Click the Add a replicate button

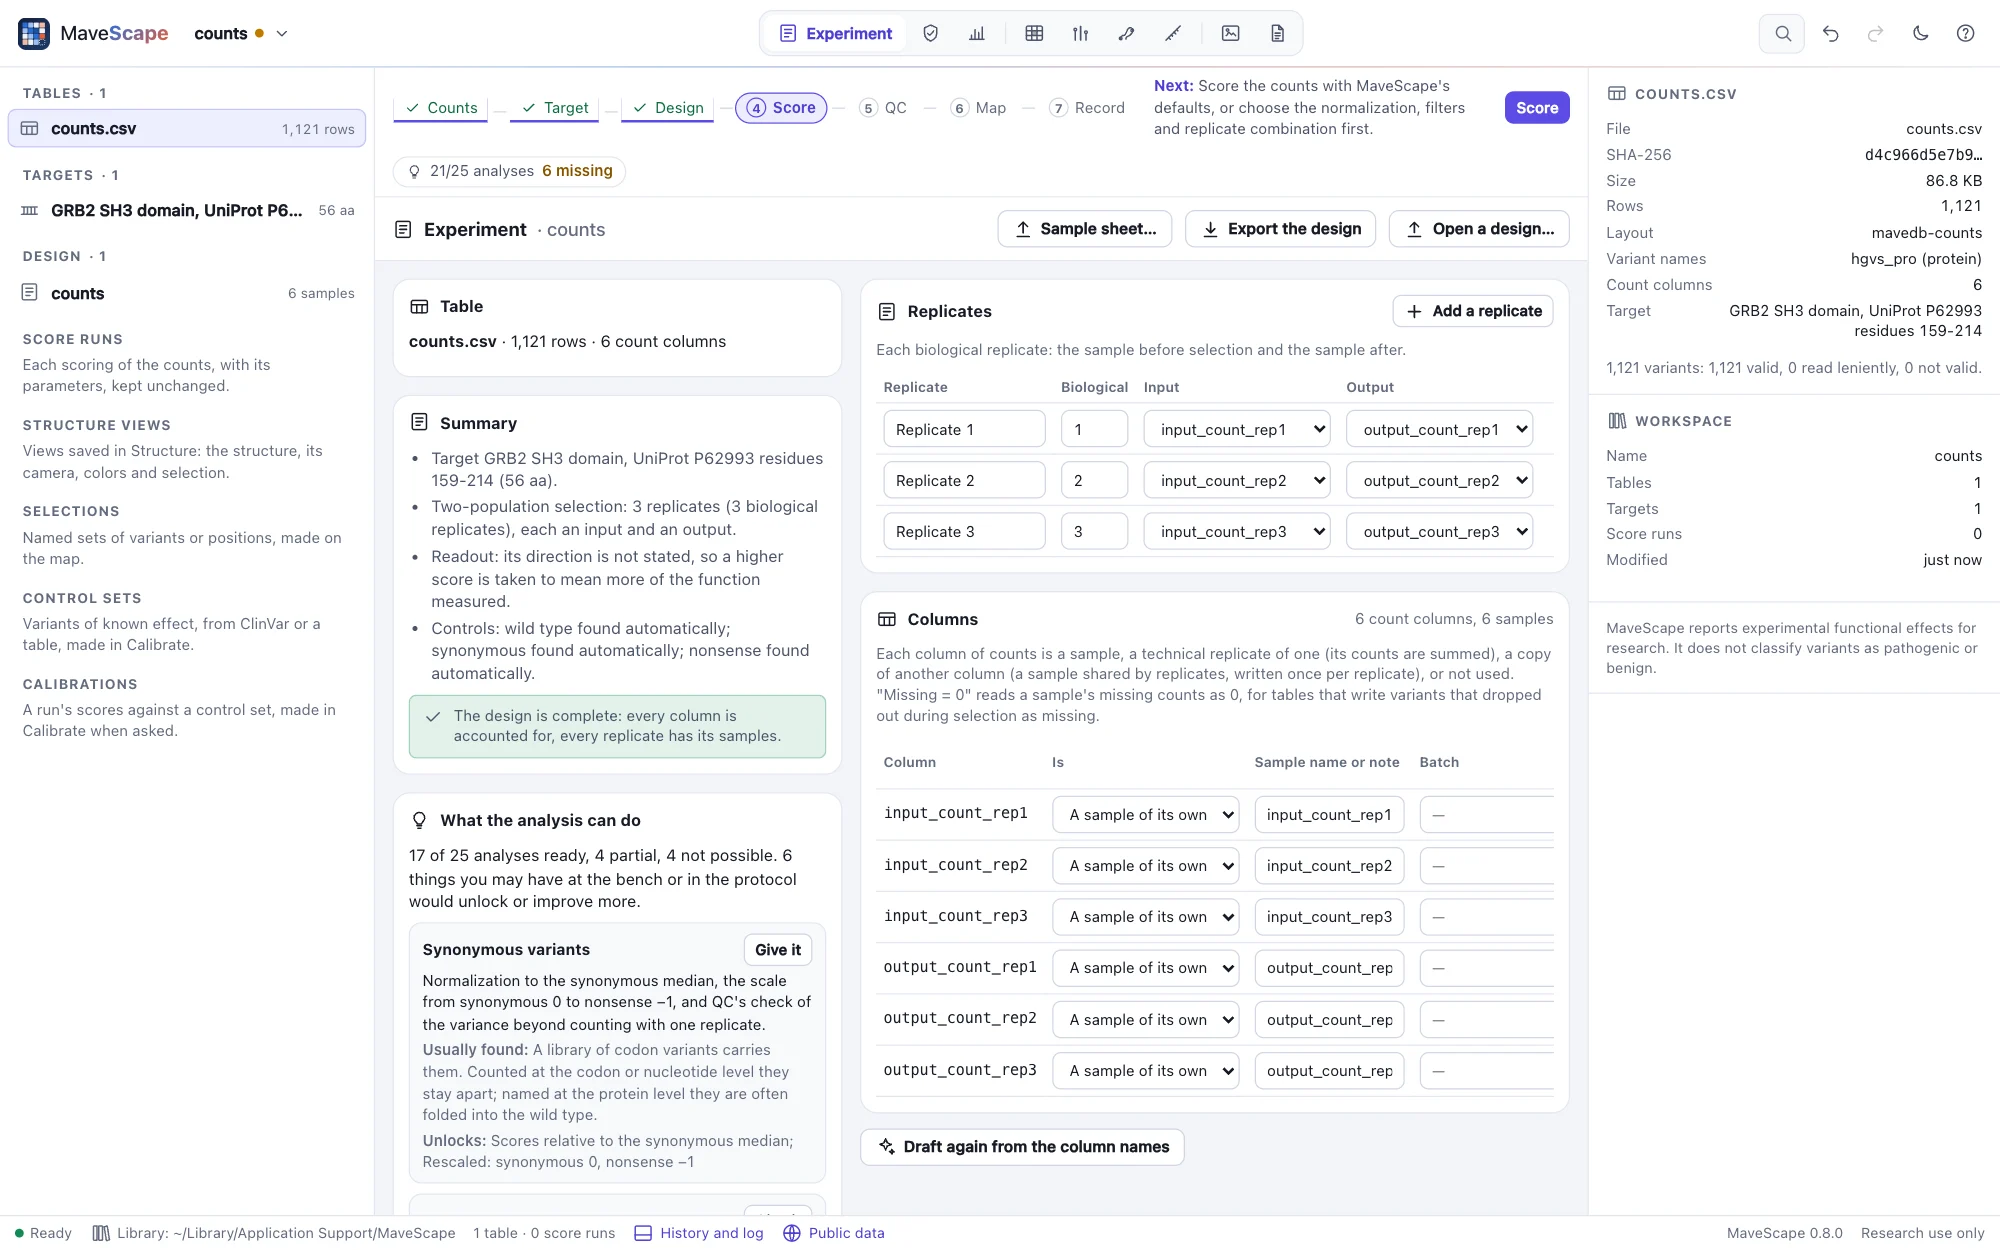coord(1473,311)
